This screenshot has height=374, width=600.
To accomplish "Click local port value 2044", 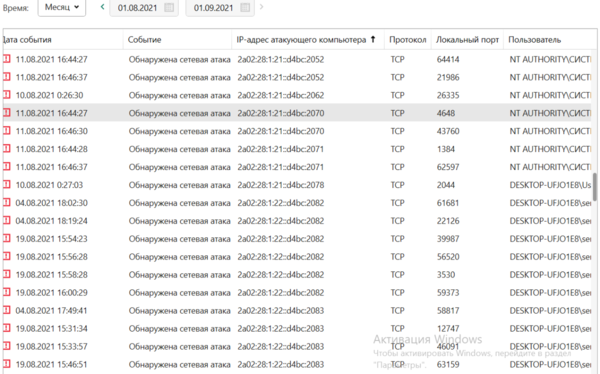I will click(446, 185).
